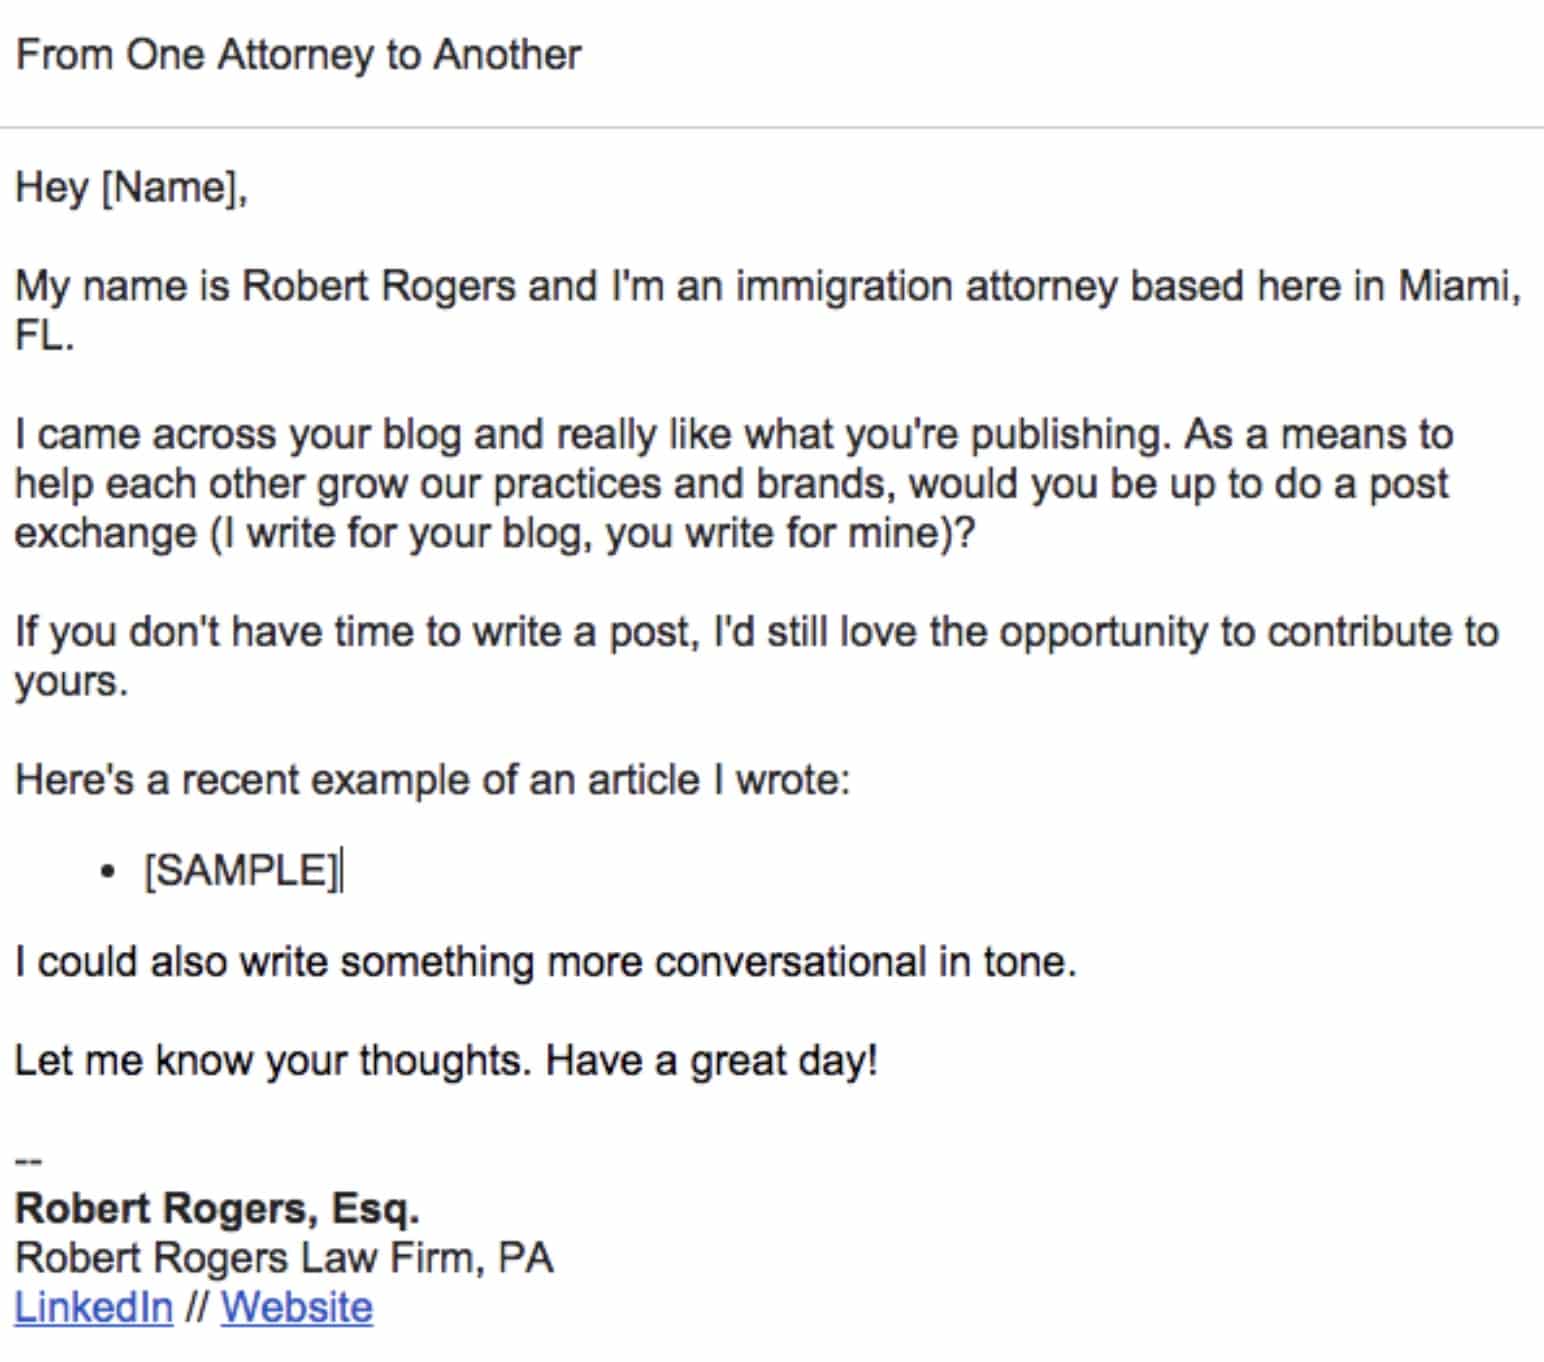Place cursor after the [SAMPLE] placeholder

click(342, 870)
